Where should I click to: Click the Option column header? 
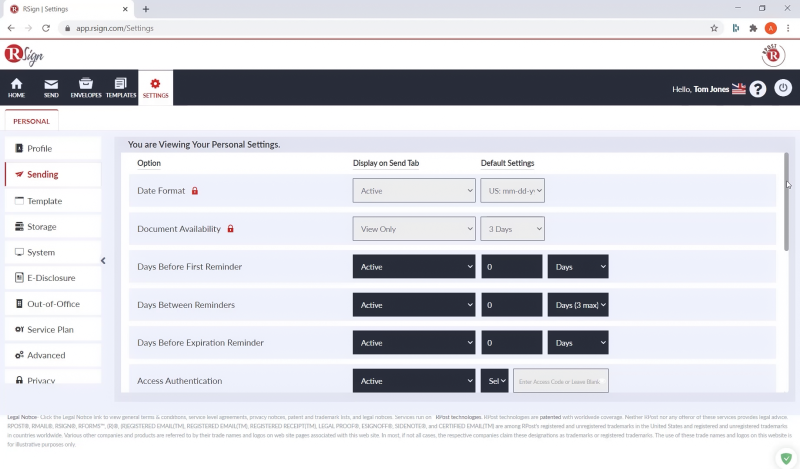[x=149, y=163]
